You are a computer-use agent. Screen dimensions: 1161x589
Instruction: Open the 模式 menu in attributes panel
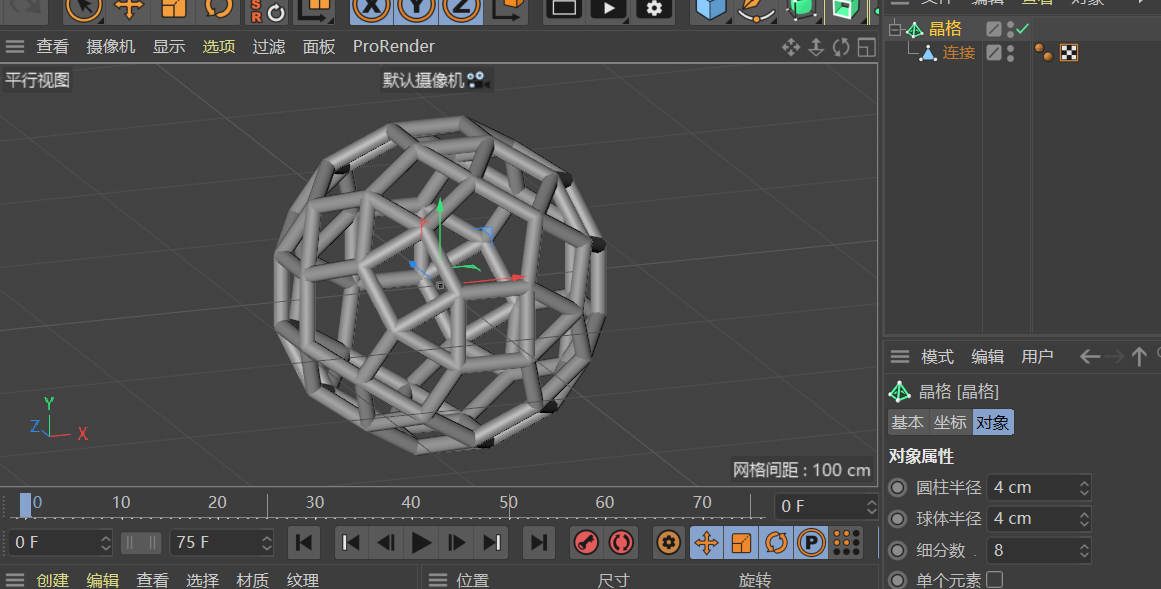937,357
